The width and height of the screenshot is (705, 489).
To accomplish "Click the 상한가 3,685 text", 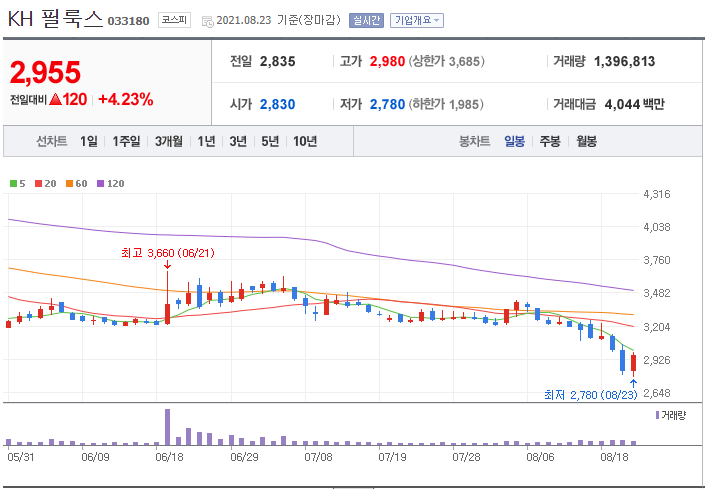I will click(446, 62).
